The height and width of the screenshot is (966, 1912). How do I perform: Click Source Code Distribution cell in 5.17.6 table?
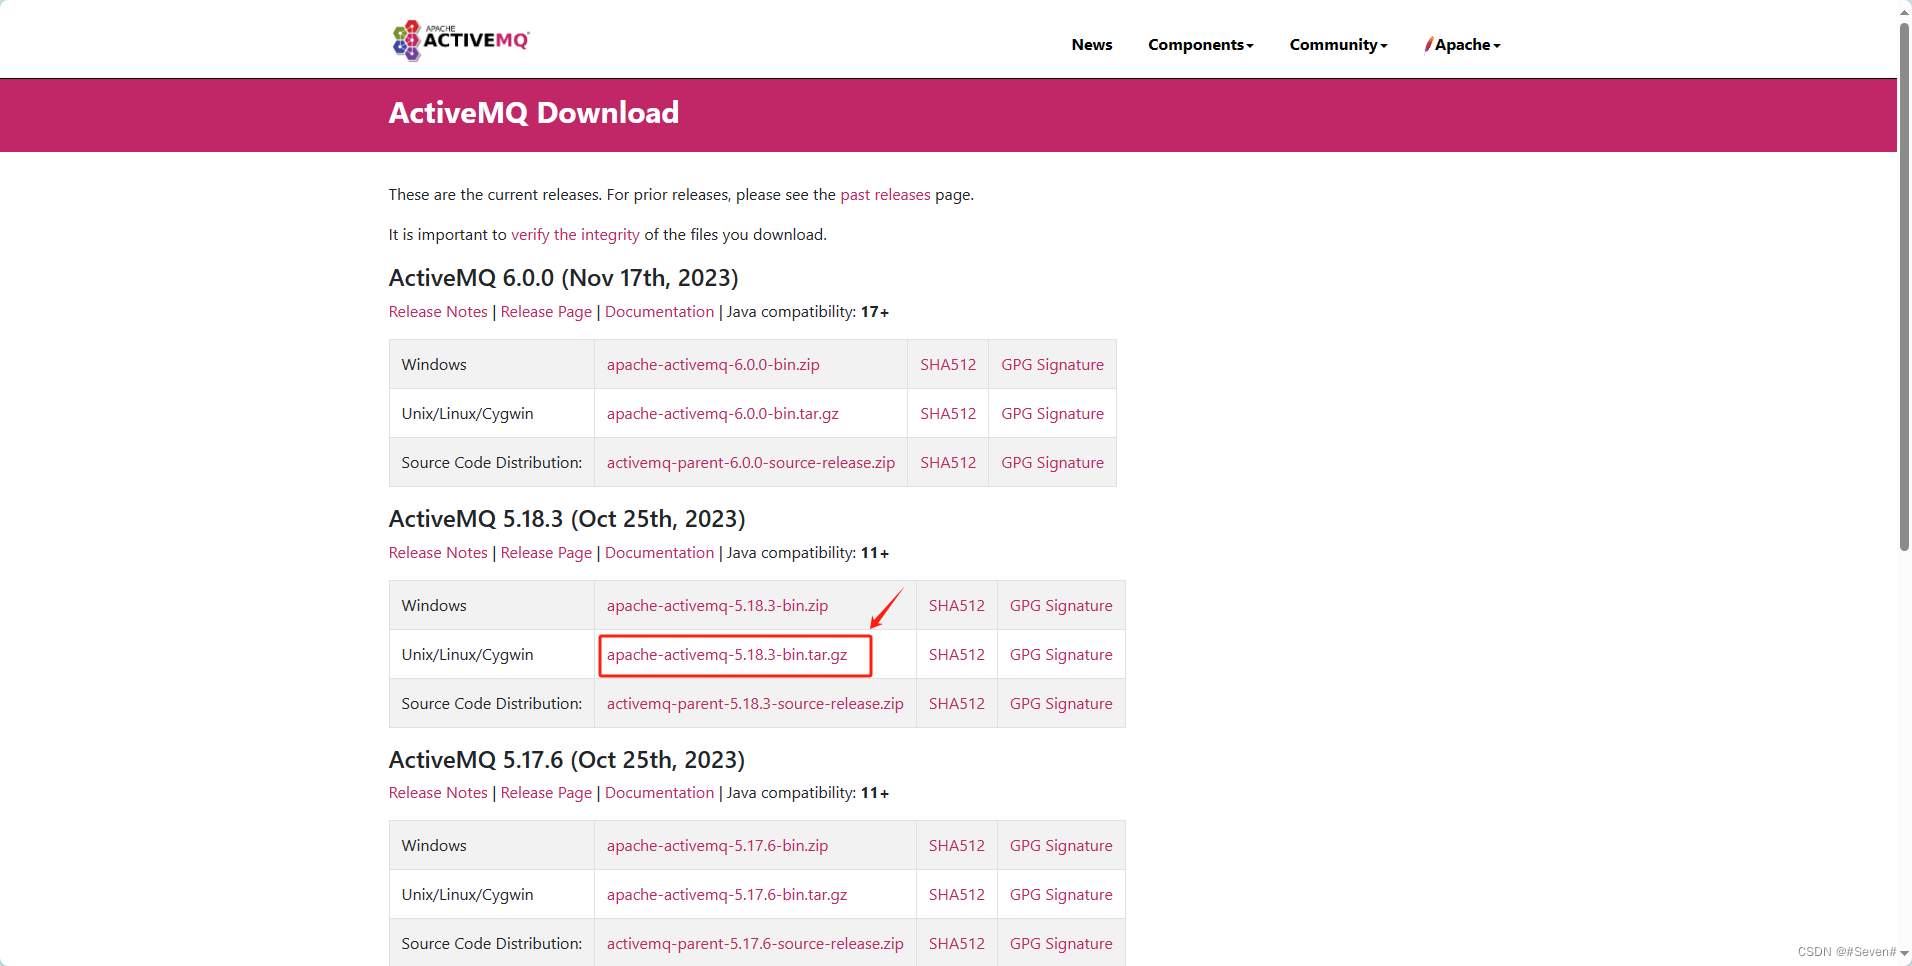point(492,944)
